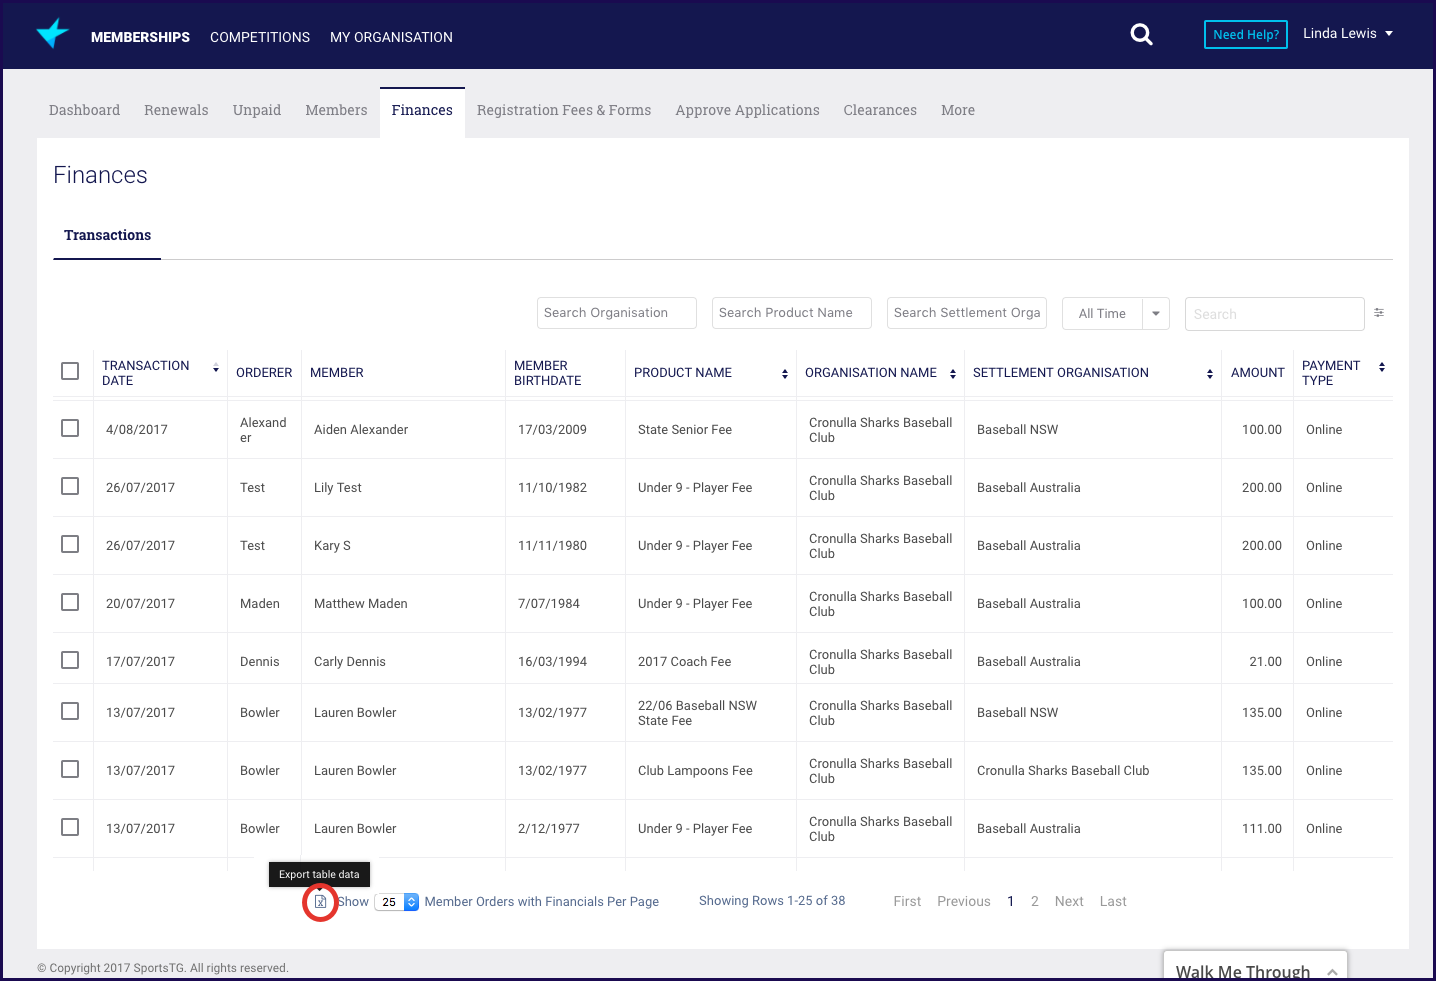Click the 111.00 amount cell
This screenshot has height=981, width=1436.
coord(1262,829)
